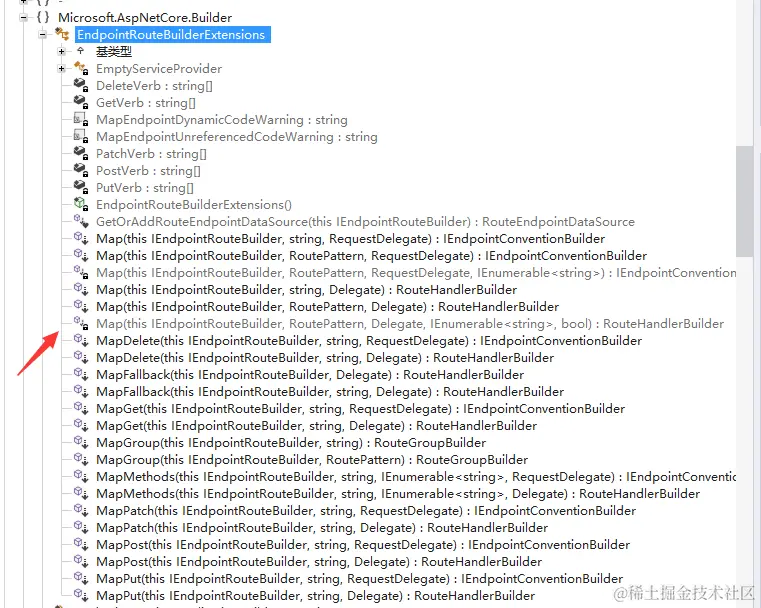Screen dimensions: 761x608
Task: Select MapFallback(this IEndpointRouteBuilder, string, Delegate)
Action: pyautogui.click(x=330, y=392)
